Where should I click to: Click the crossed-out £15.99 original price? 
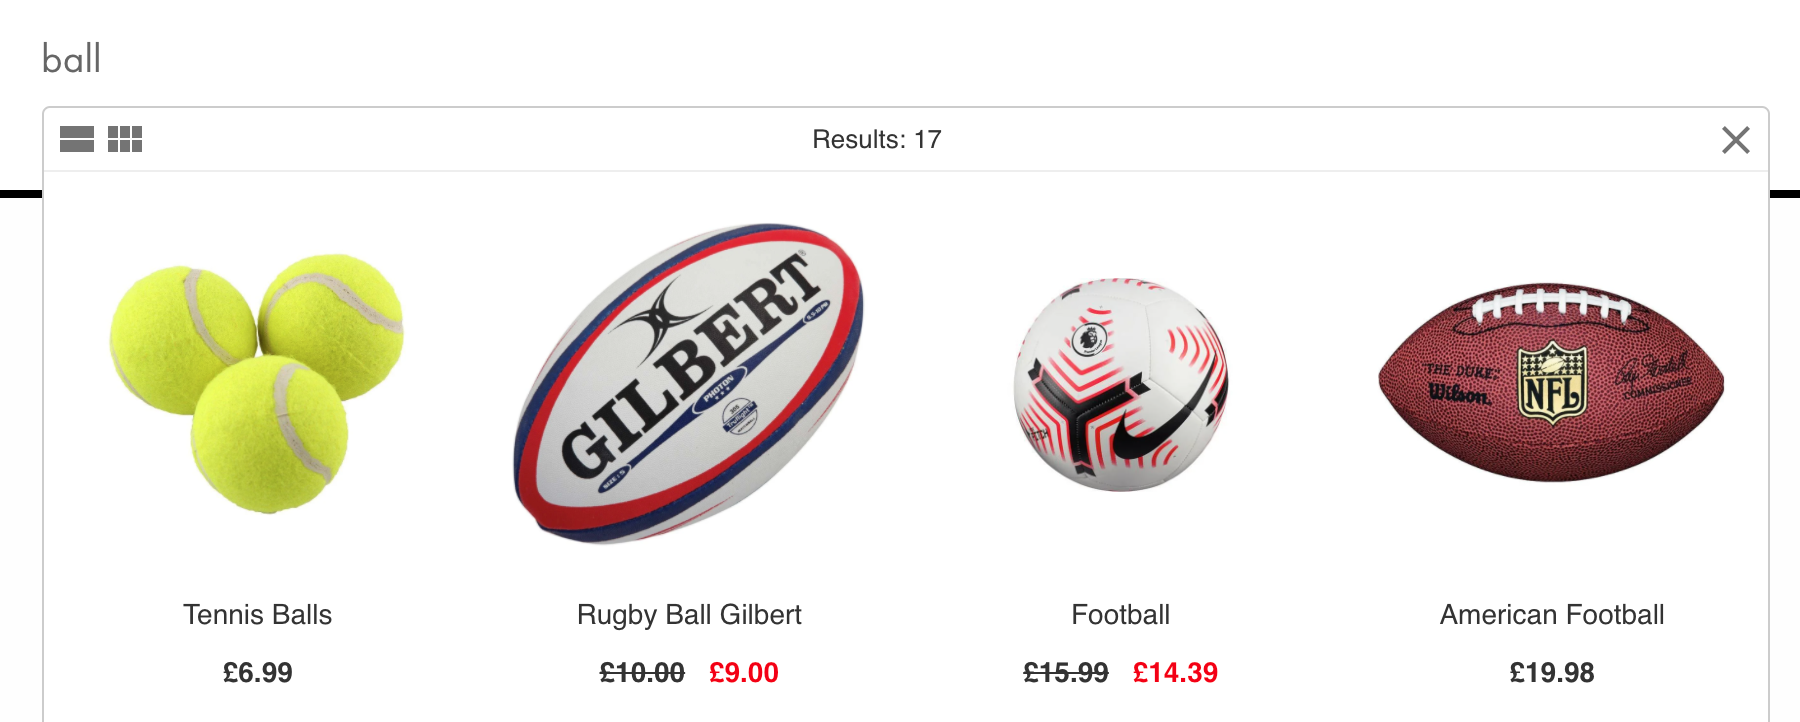[1066, 673]
